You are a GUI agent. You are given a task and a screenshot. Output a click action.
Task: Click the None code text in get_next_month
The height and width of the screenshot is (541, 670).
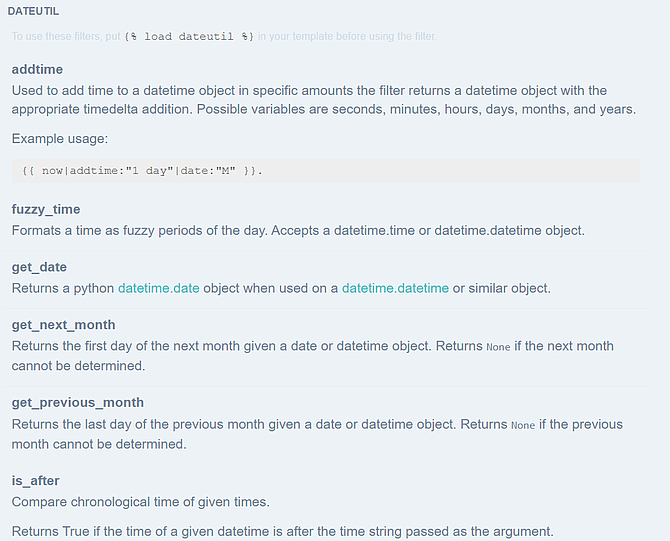point(498,347)
